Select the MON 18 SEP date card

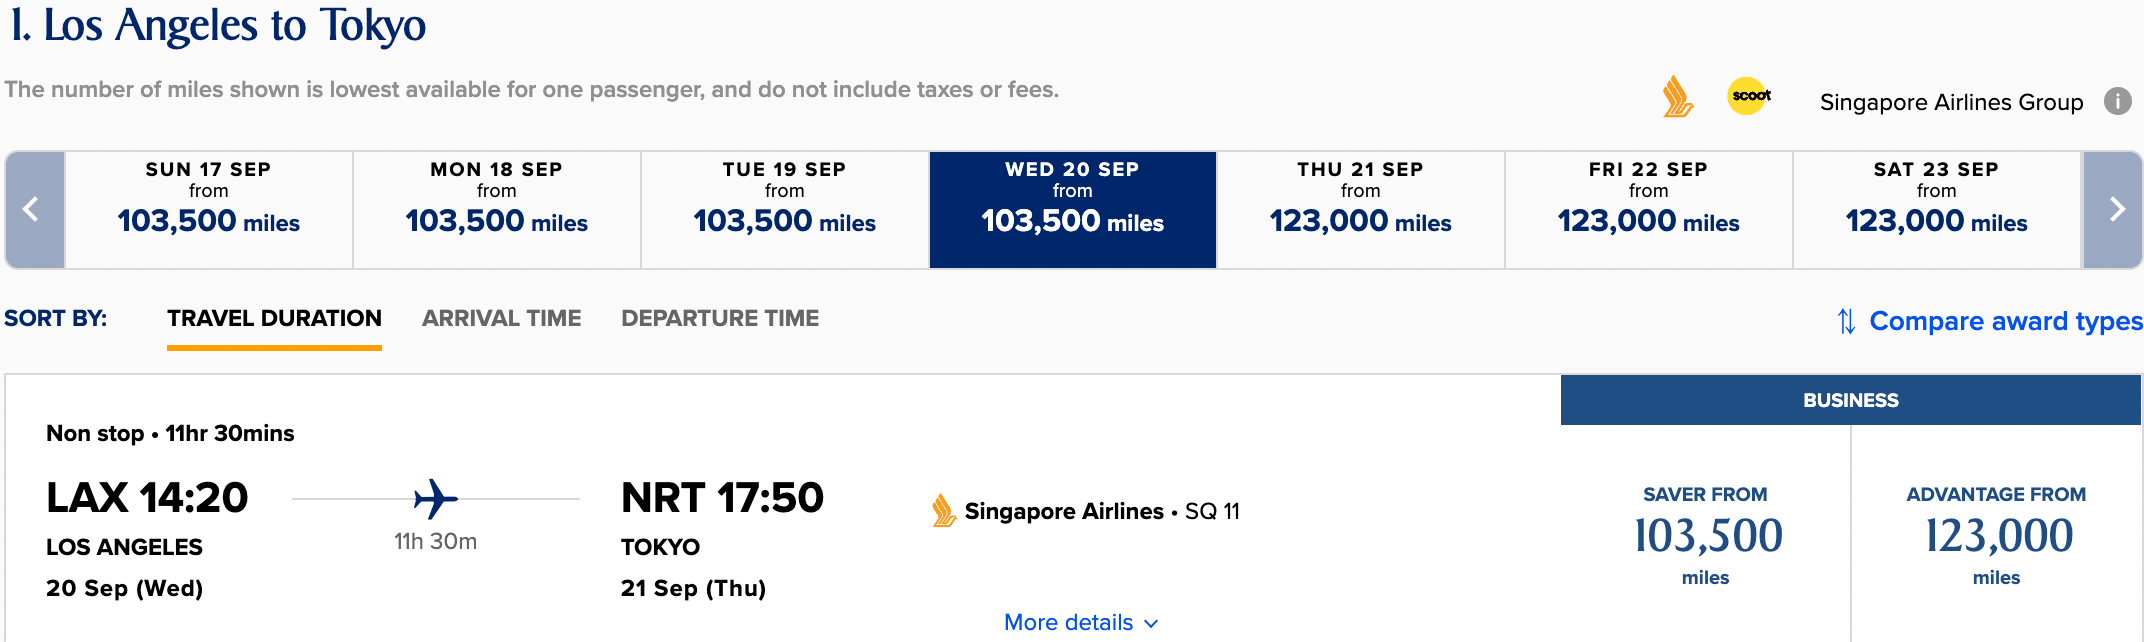click(x=497, y=208)
